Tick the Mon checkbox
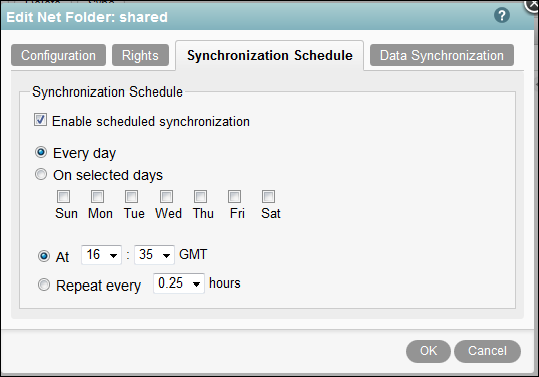 97,197
